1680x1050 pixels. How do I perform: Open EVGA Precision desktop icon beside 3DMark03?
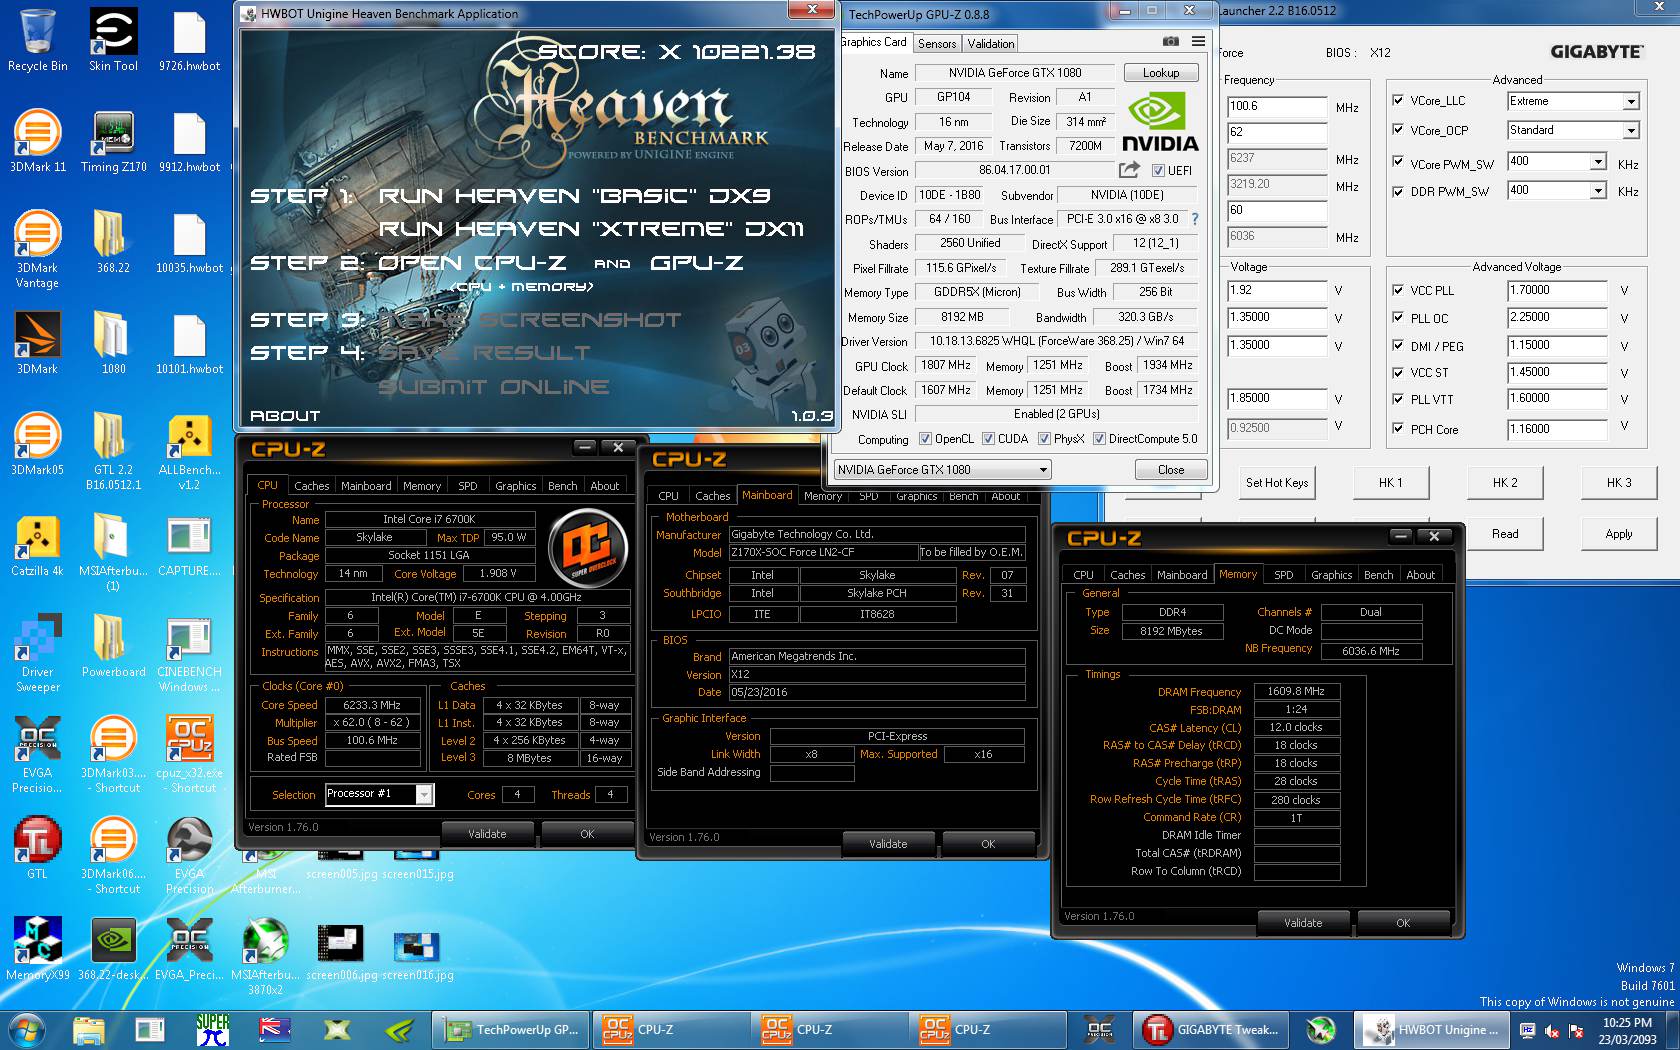click(x=37, y=754)
